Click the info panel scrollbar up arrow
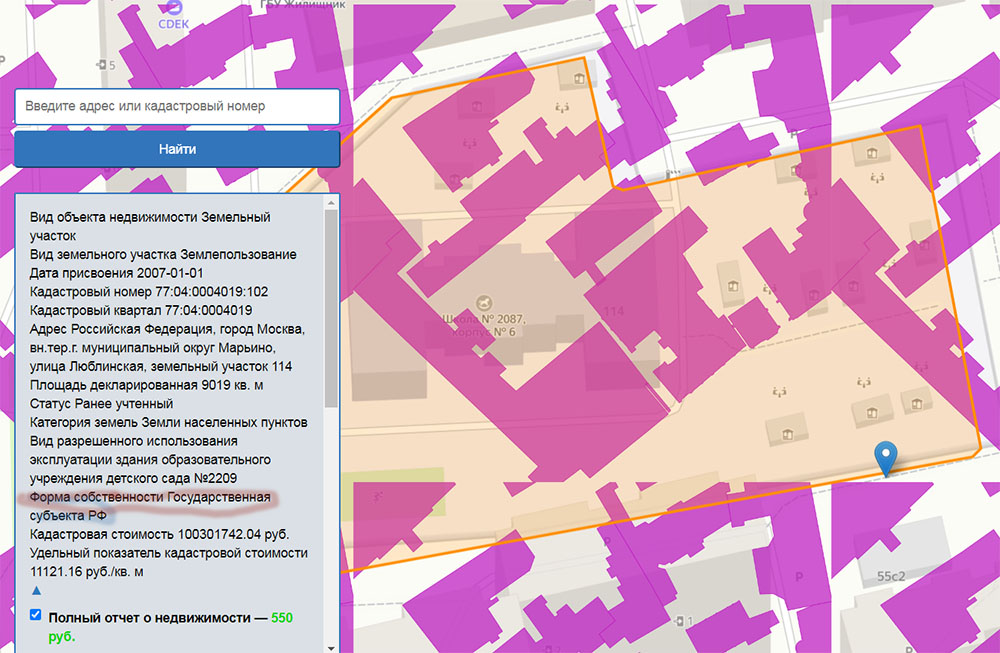Viewport: 1000px width, 653px height. pyautogui.click(x=331, y=203)
